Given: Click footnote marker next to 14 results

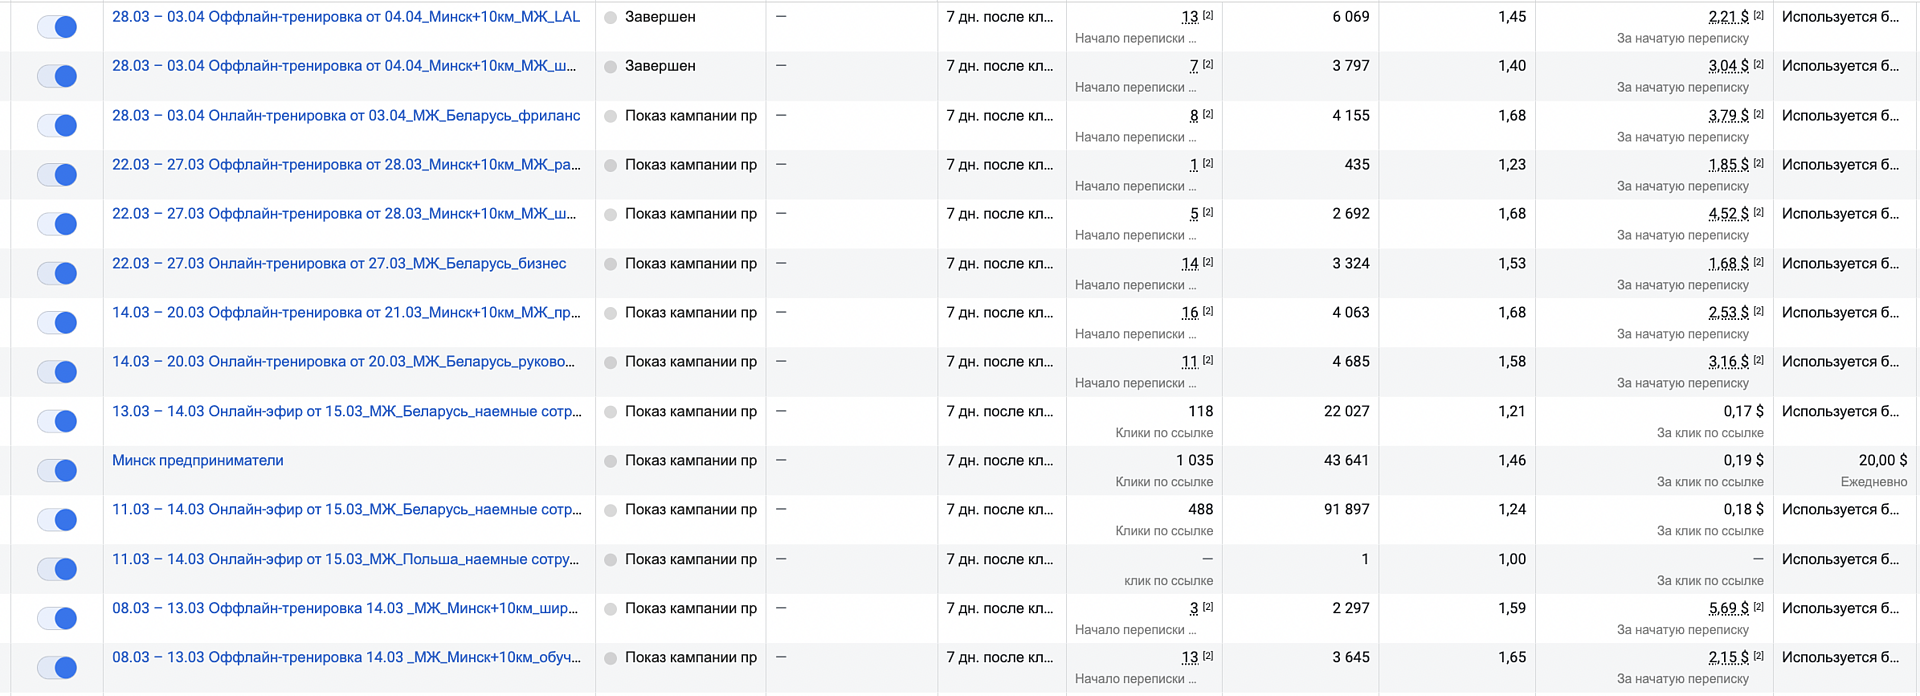Looking at the screenshot, I should pos(1208,262).
